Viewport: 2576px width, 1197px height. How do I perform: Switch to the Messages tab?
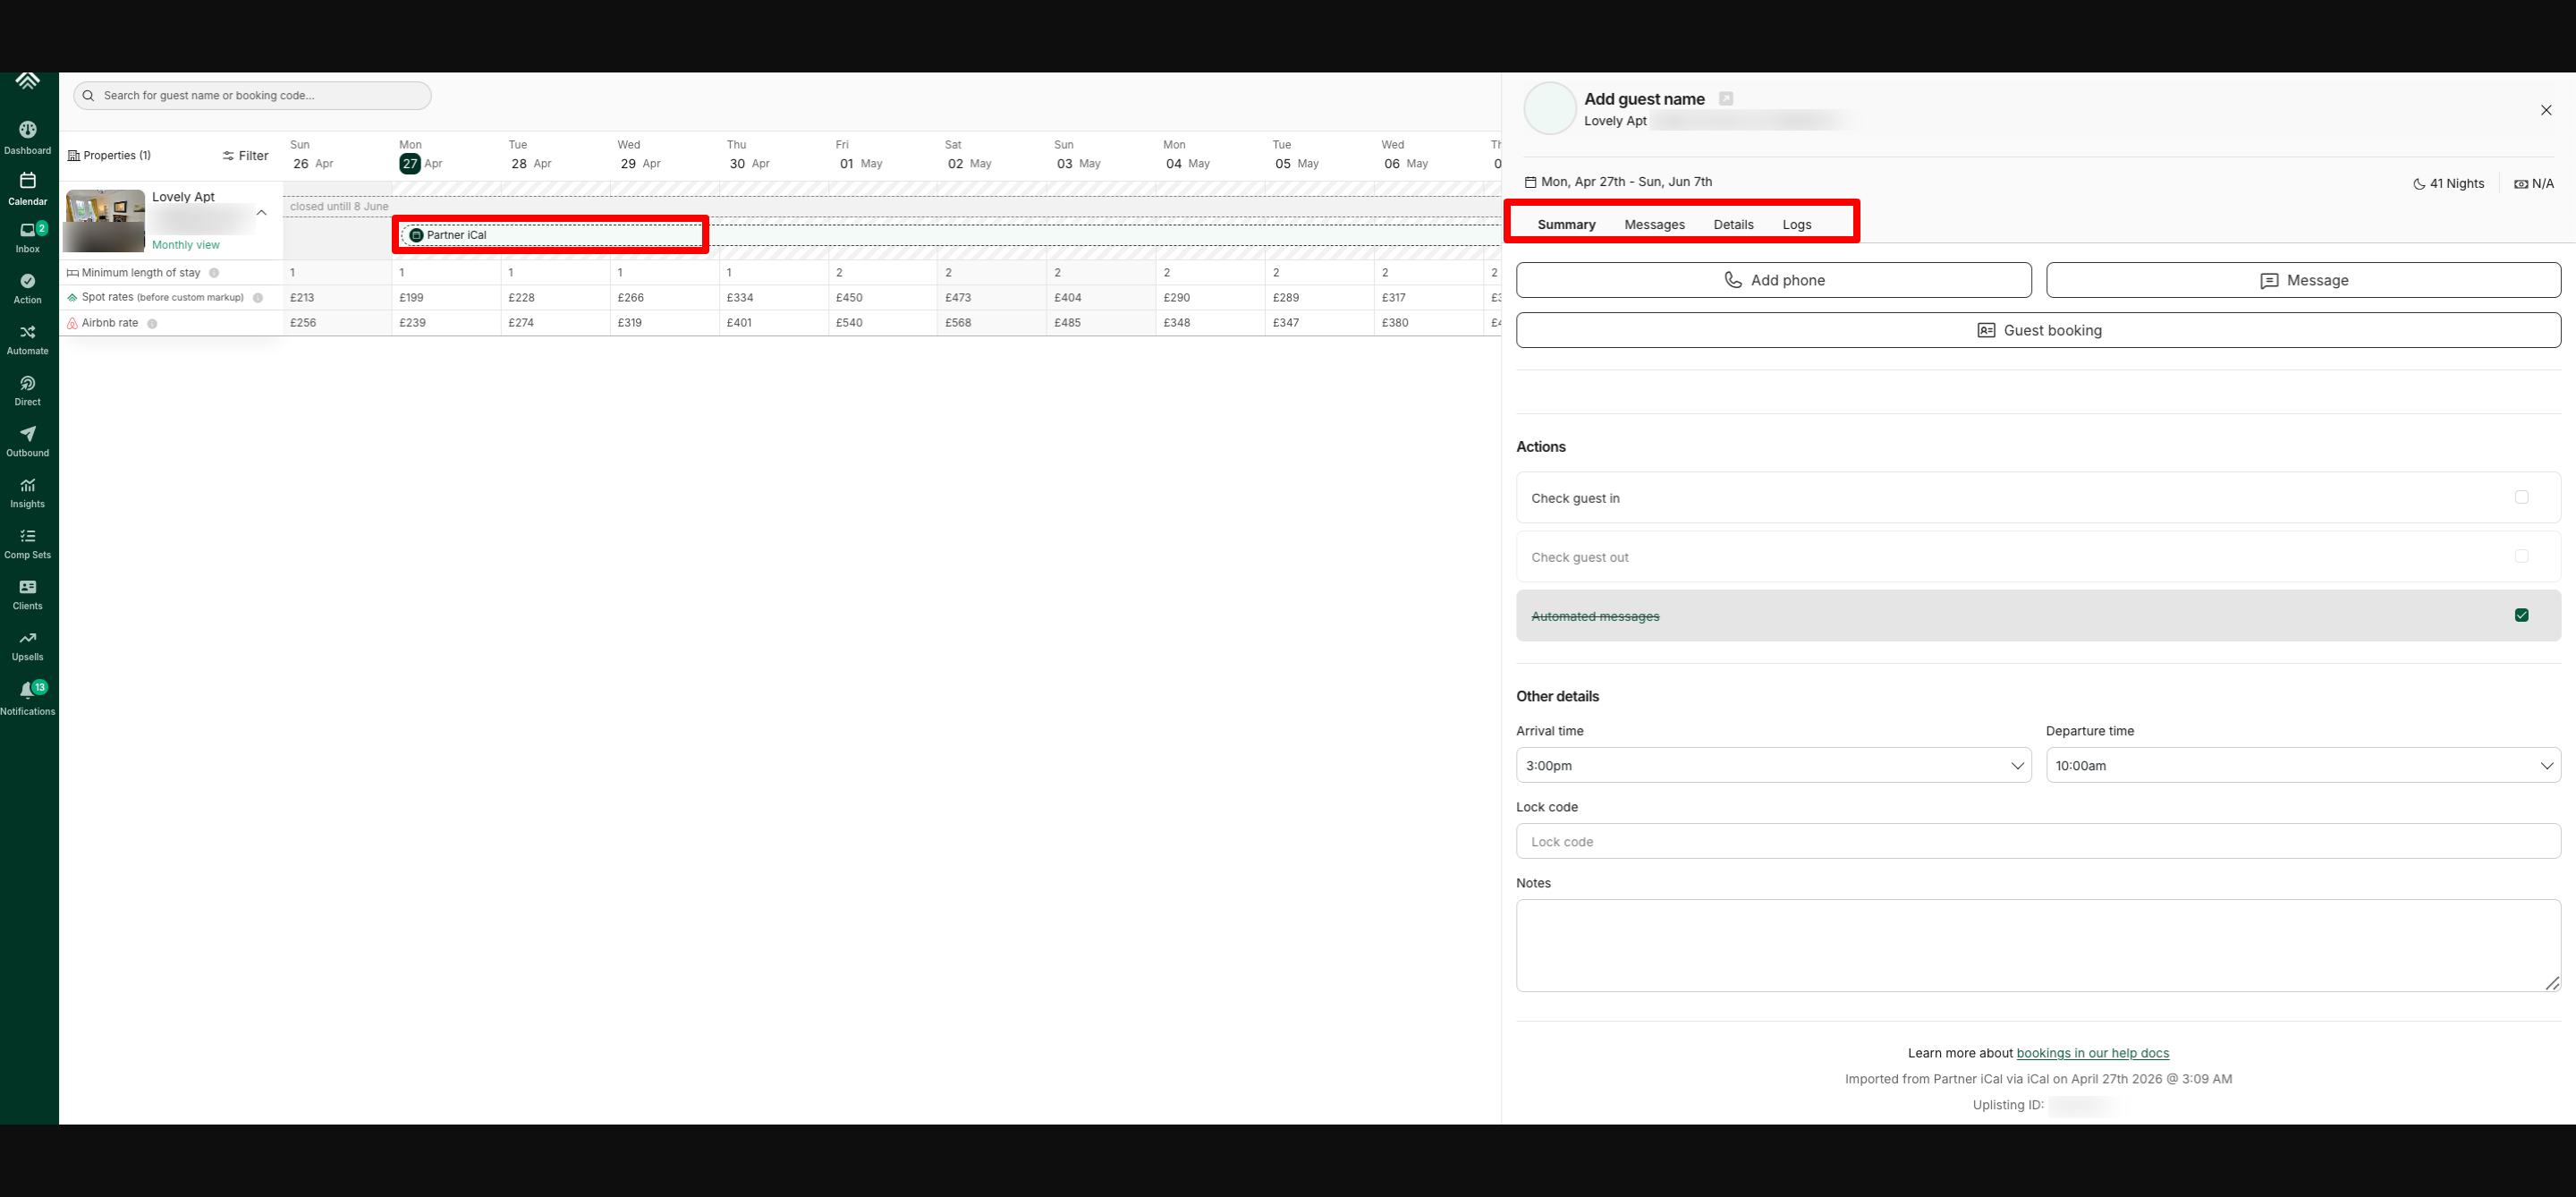(x=1654, y=225)
